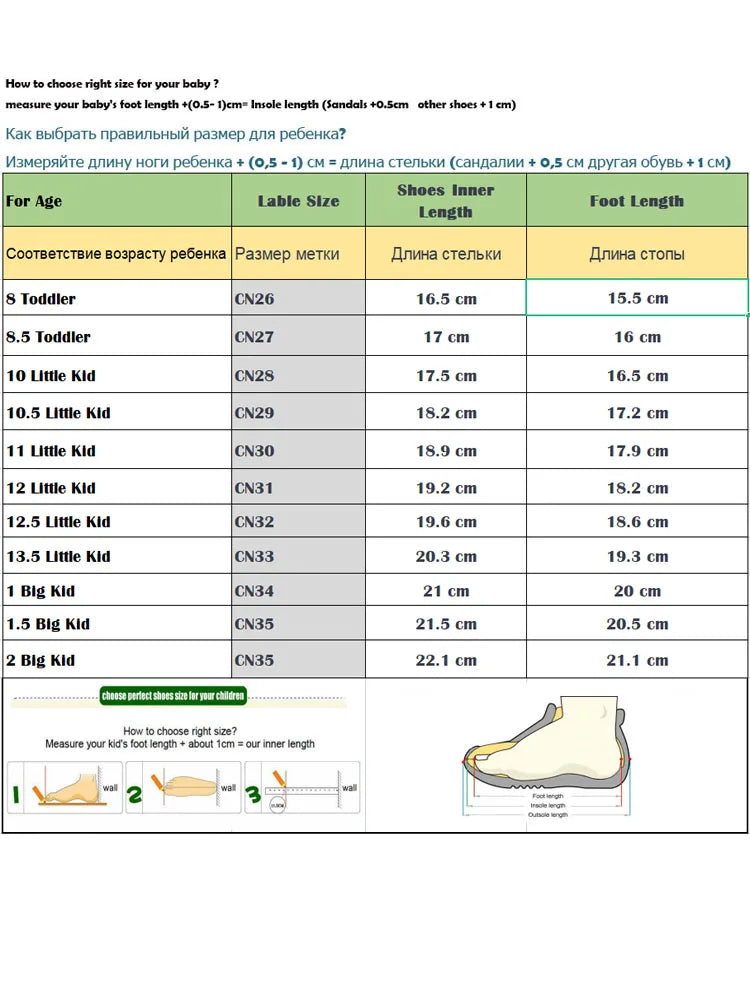This screenshot has height=1000, width=750.
Task: Click the CN33 label size cell
Action: [298, 555]
